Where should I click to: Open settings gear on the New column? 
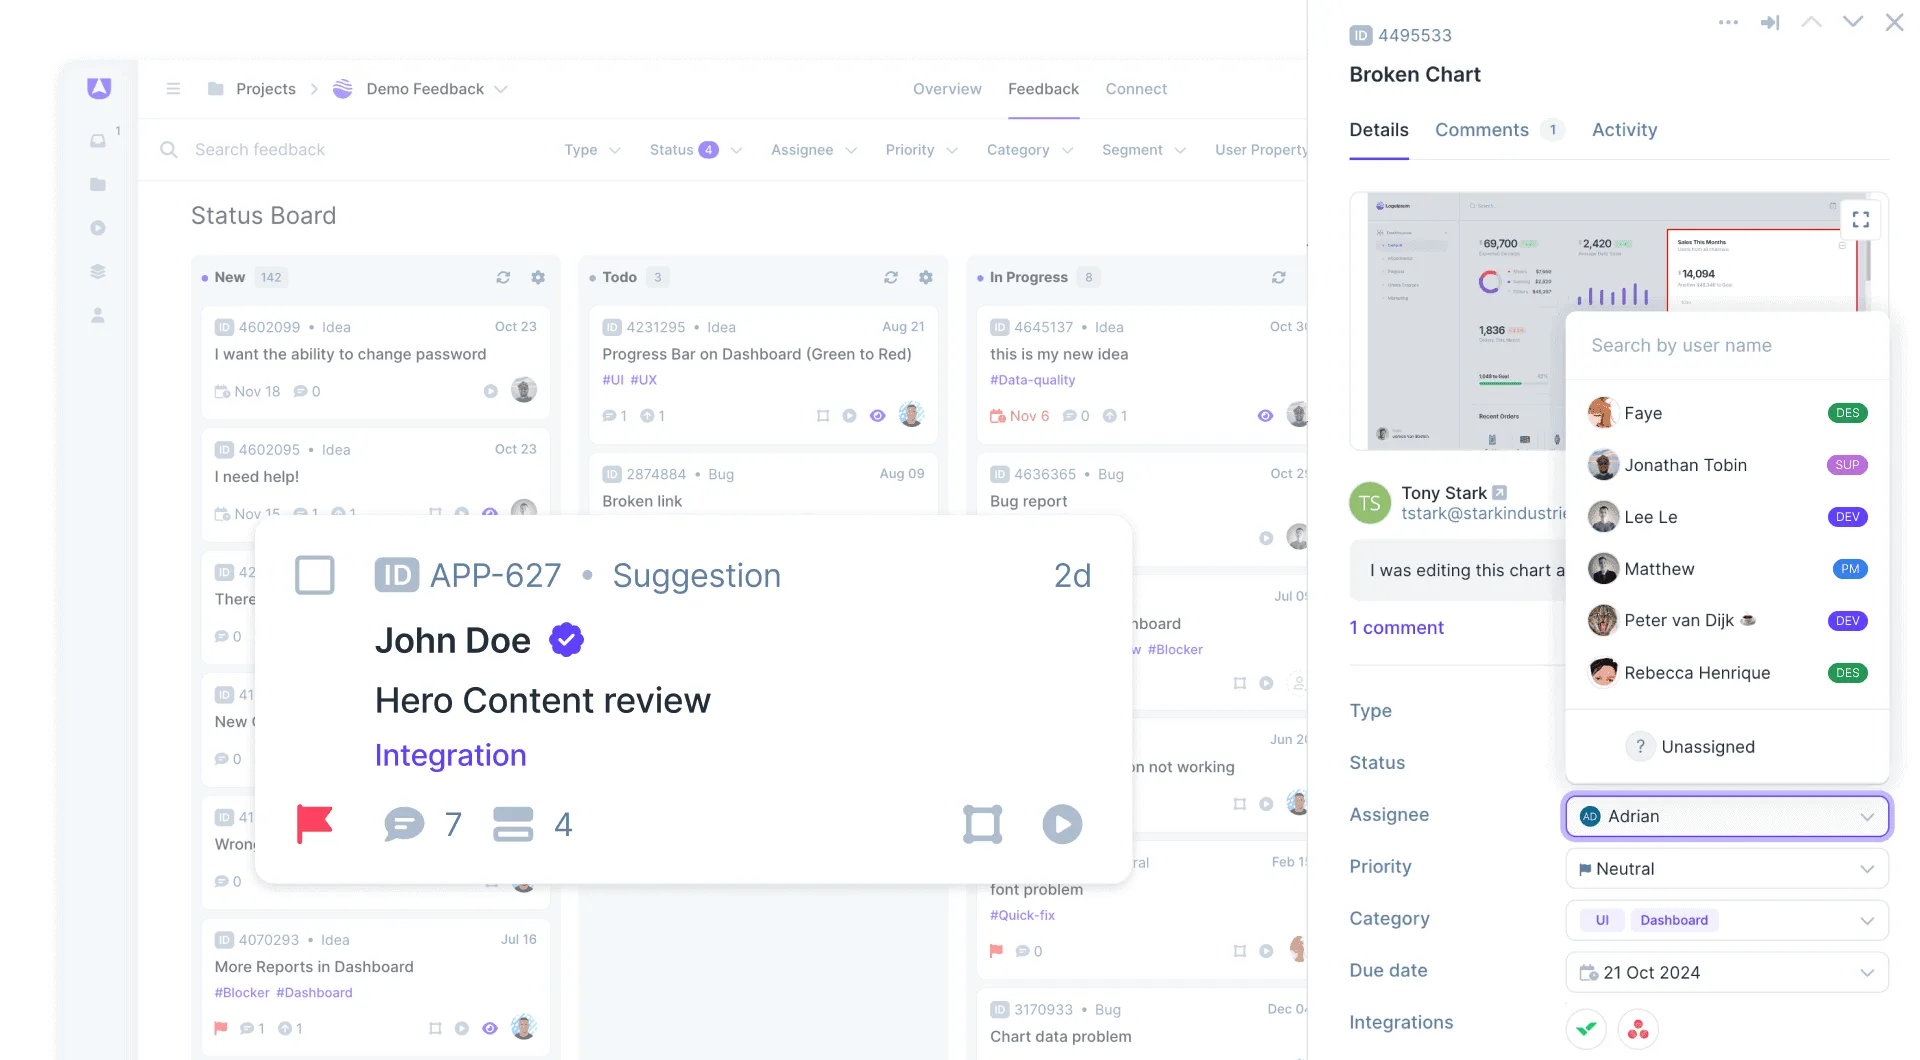coord(538,277)
